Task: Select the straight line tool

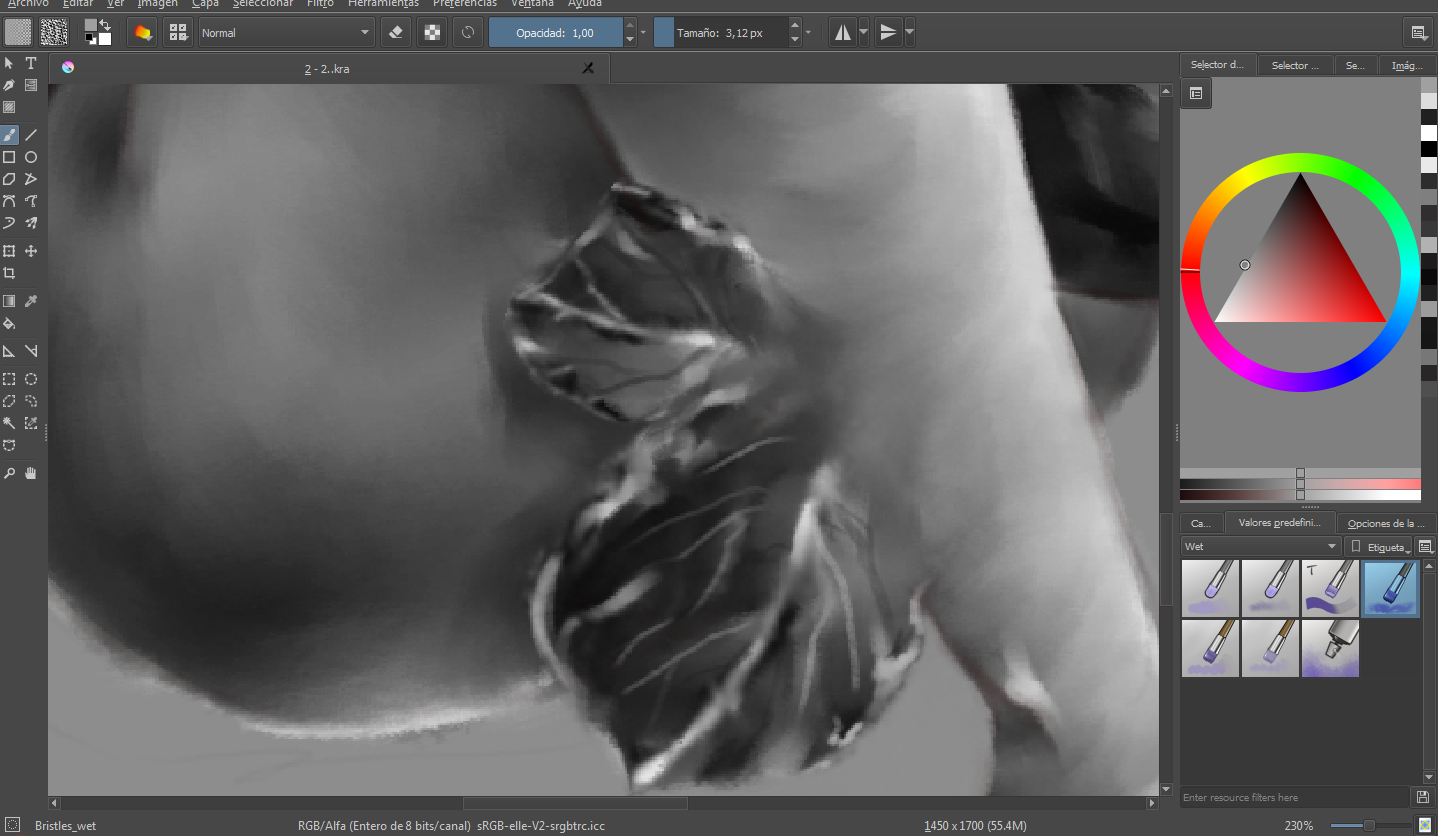Action: pyautogui.click(x=31, y=135)
